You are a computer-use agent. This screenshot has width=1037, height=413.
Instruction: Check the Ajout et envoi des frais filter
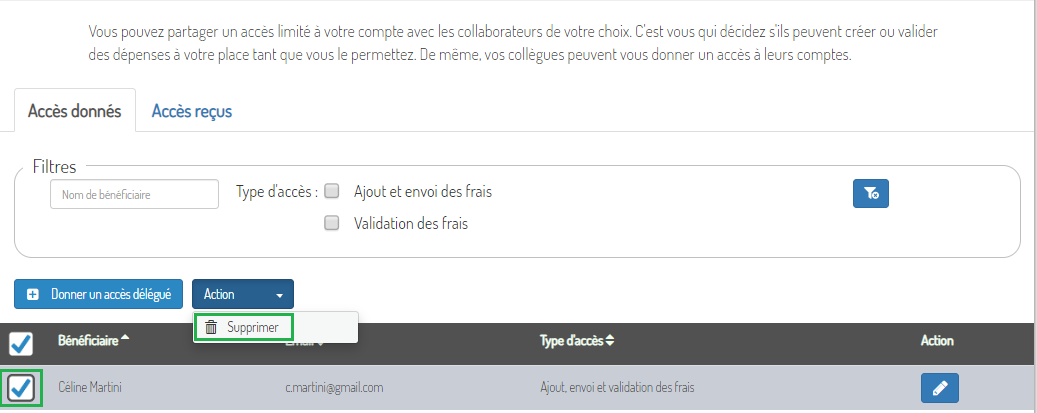332,191
